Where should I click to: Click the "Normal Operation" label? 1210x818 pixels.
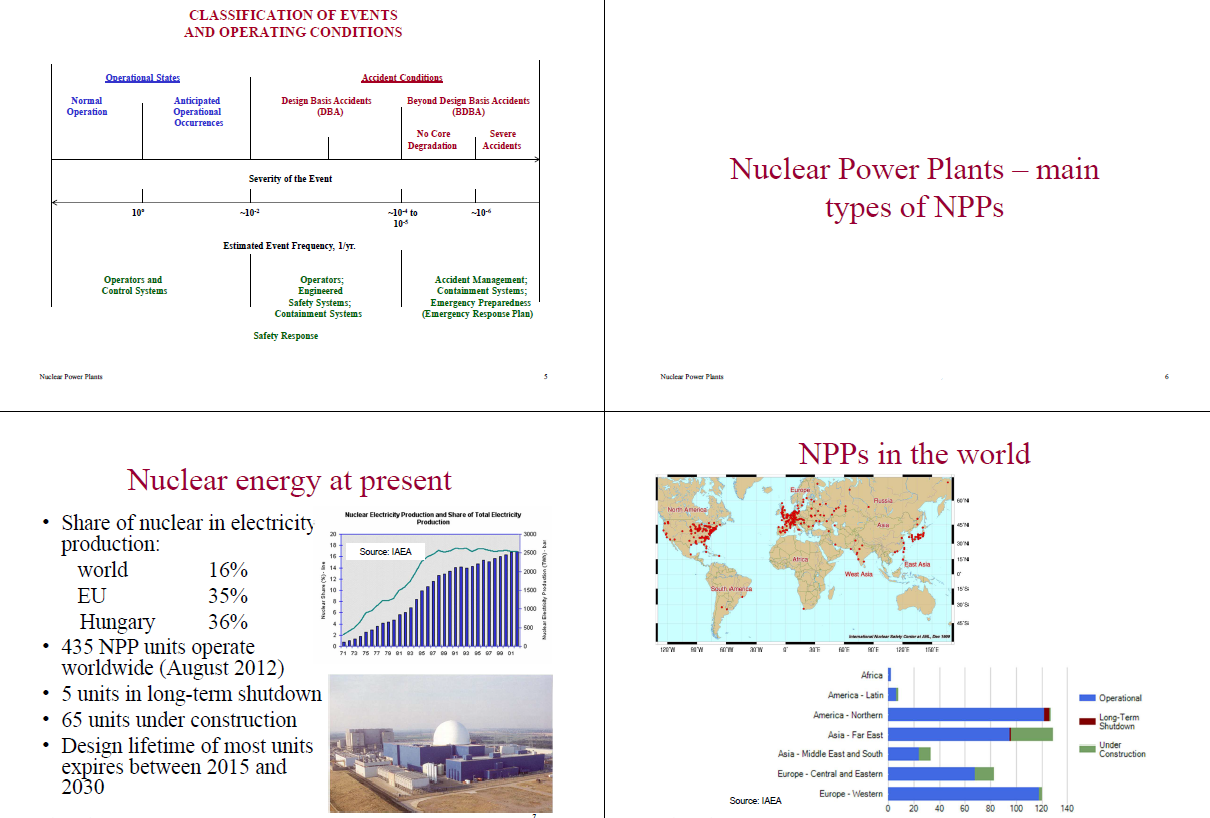pos(87,106)
